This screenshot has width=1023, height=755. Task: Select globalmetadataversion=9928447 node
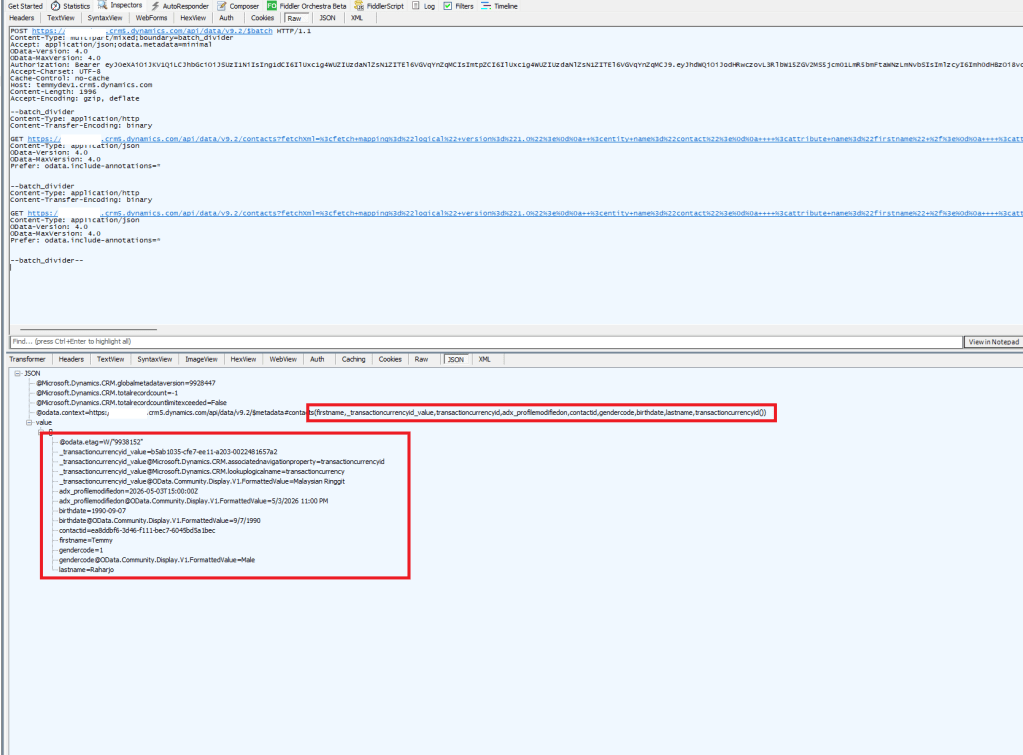[x=125, y=383]
